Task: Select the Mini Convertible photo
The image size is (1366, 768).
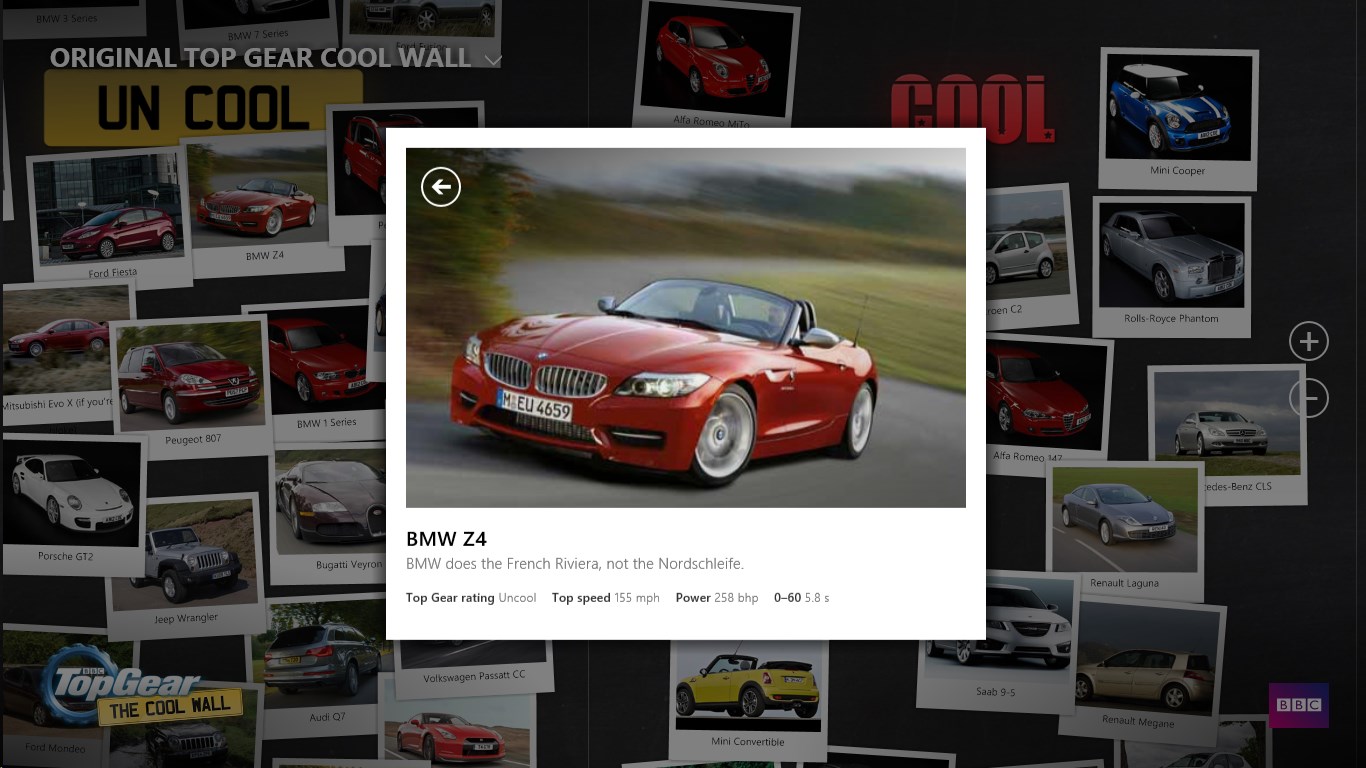Action: coord(748,700)
